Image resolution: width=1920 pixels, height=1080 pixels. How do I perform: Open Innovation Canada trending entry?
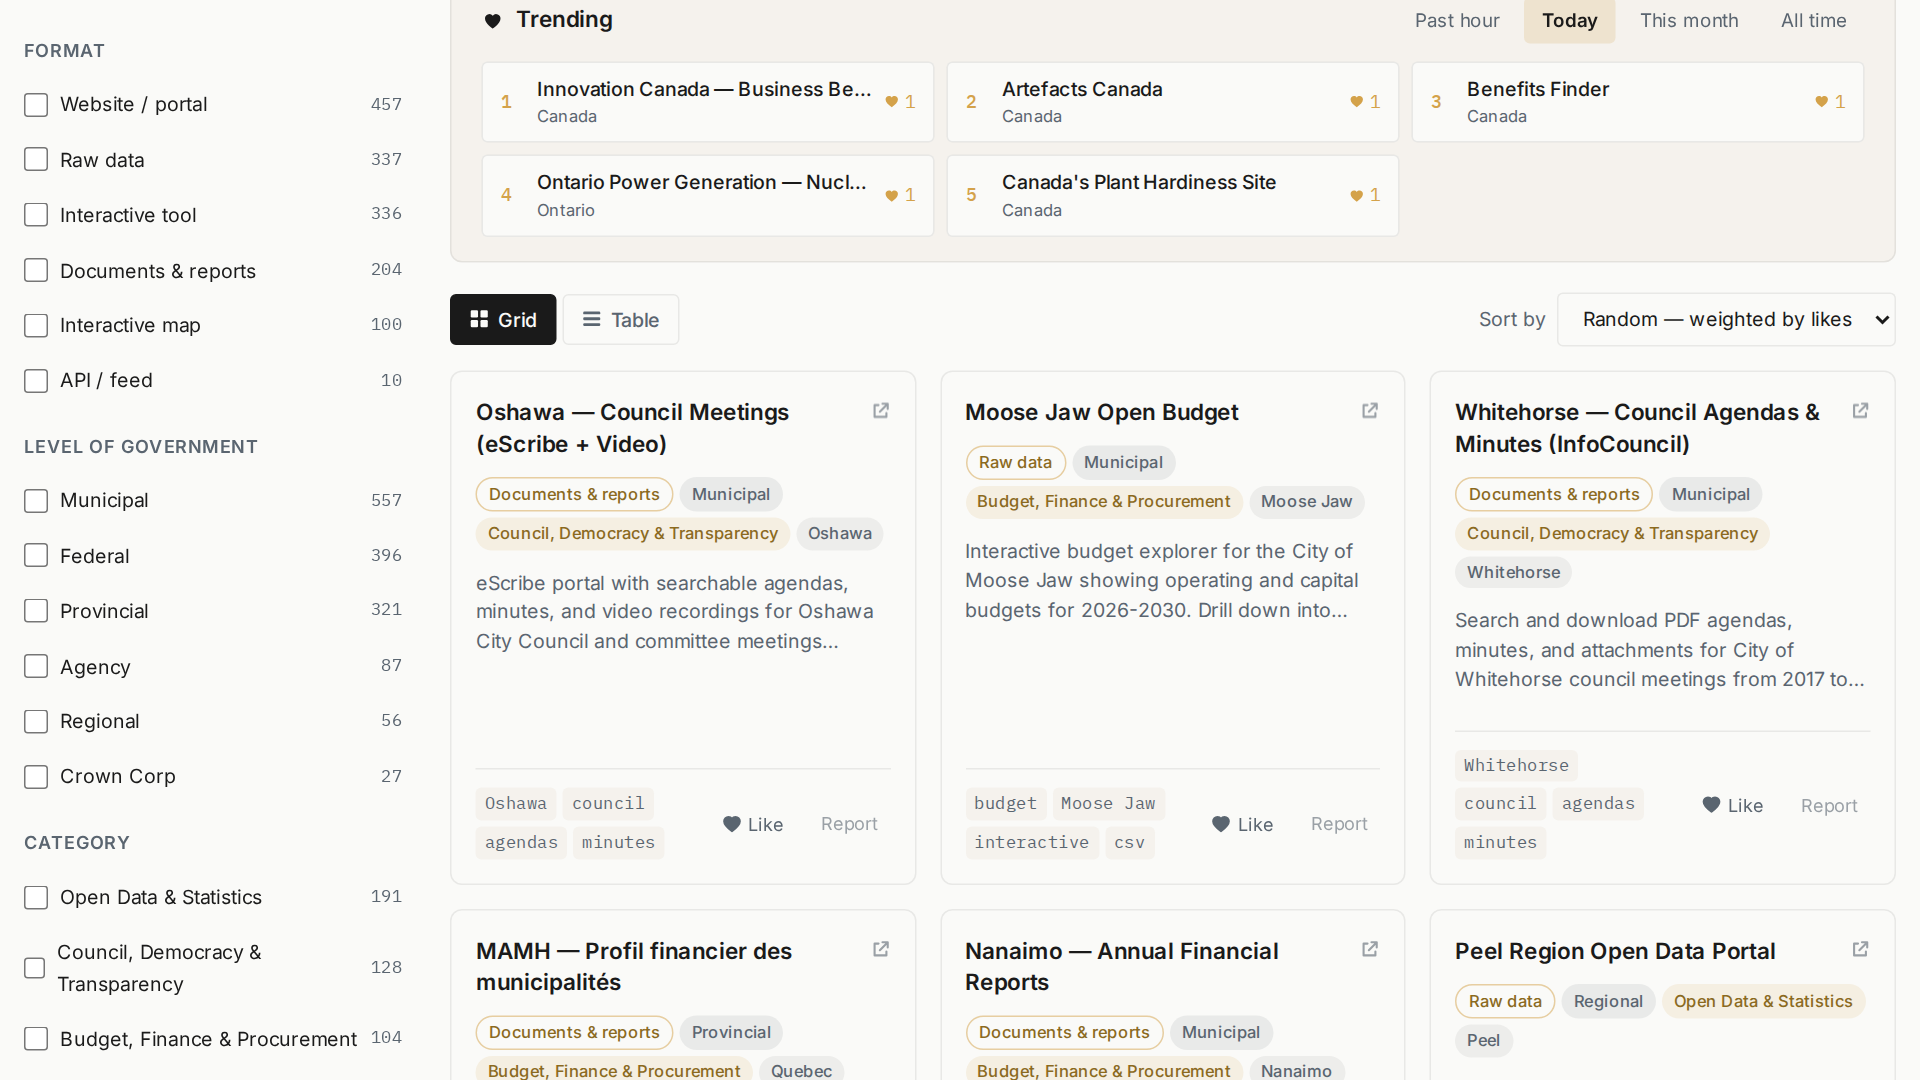(707, 102)
